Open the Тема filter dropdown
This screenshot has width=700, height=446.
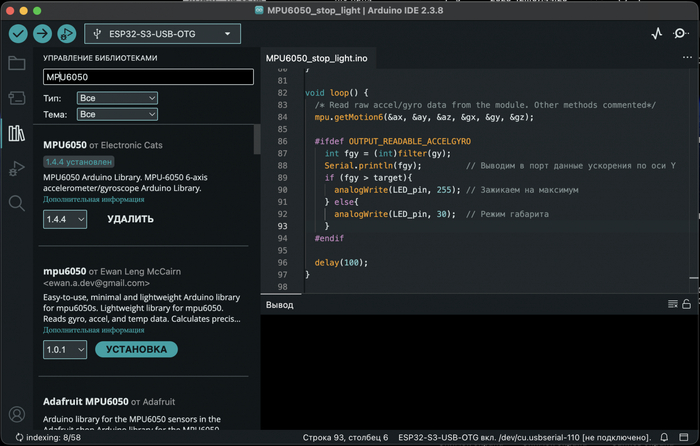point(117,114)
